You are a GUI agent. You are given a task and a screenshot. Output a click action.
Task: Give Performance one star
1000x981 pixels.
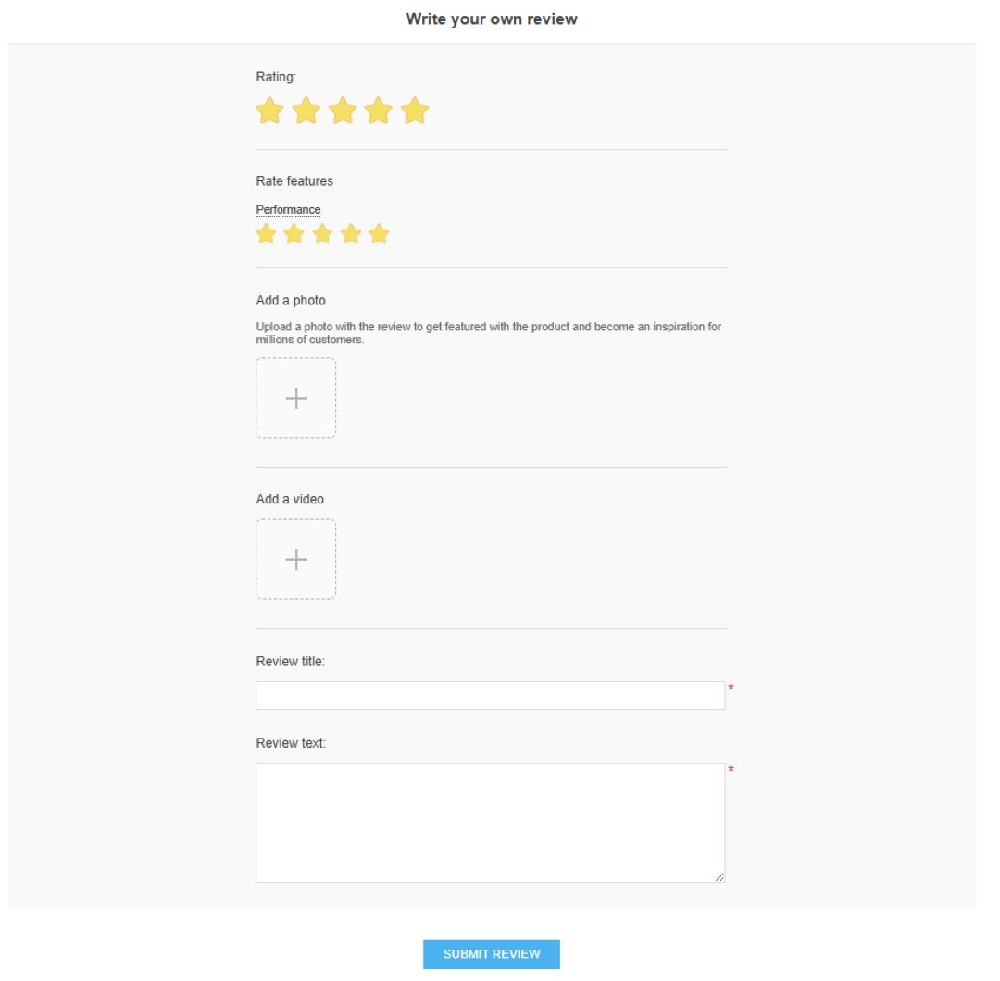264,233
